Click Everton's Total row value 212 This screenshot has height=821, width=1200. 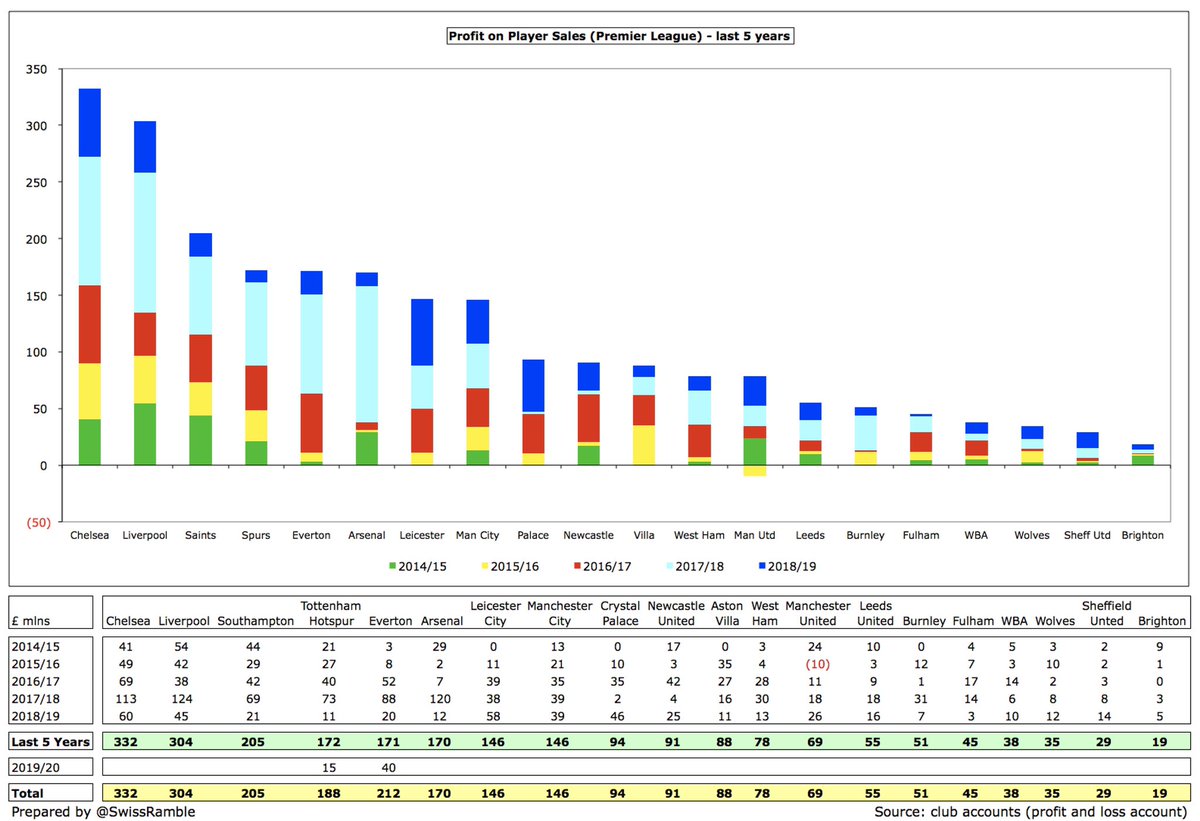pos(388,793)
